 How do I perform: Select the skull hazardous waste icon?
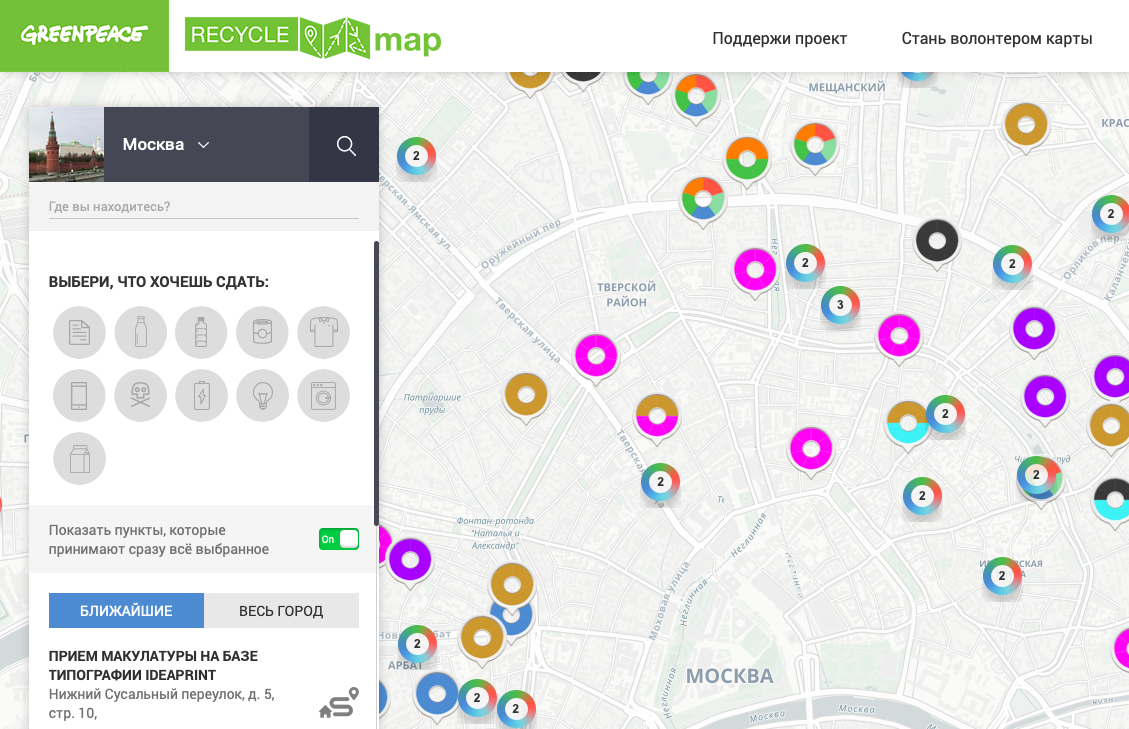[x=140, y=396]
